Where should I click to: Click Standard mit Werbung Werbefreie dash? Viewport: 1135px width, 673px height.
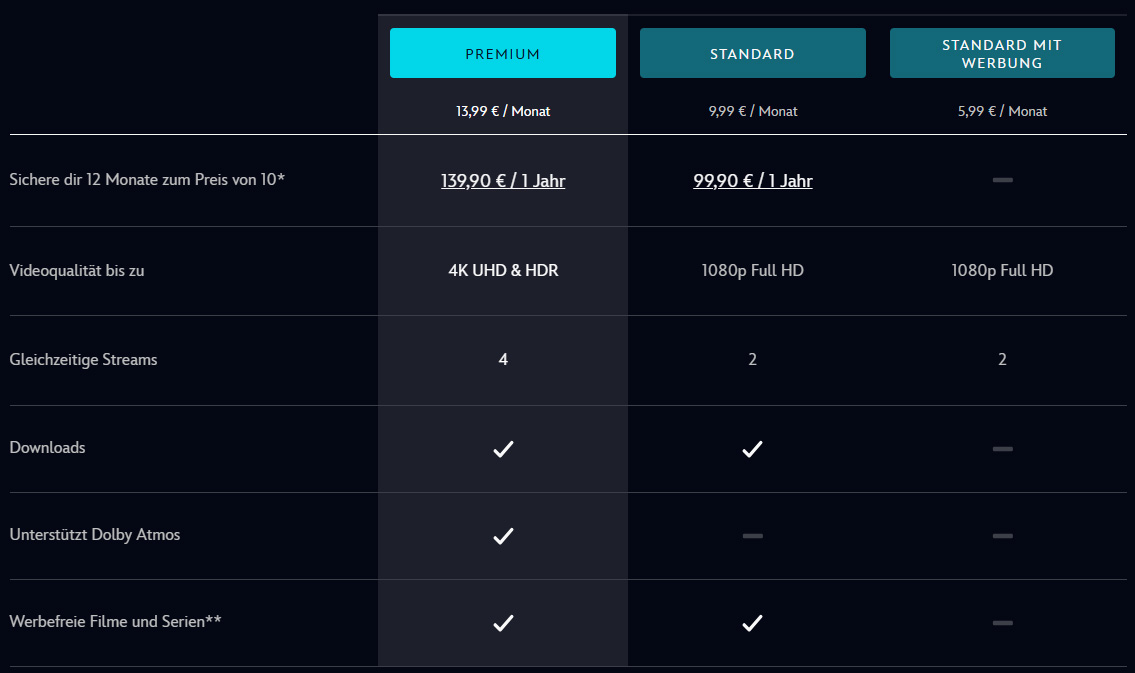1002,623
